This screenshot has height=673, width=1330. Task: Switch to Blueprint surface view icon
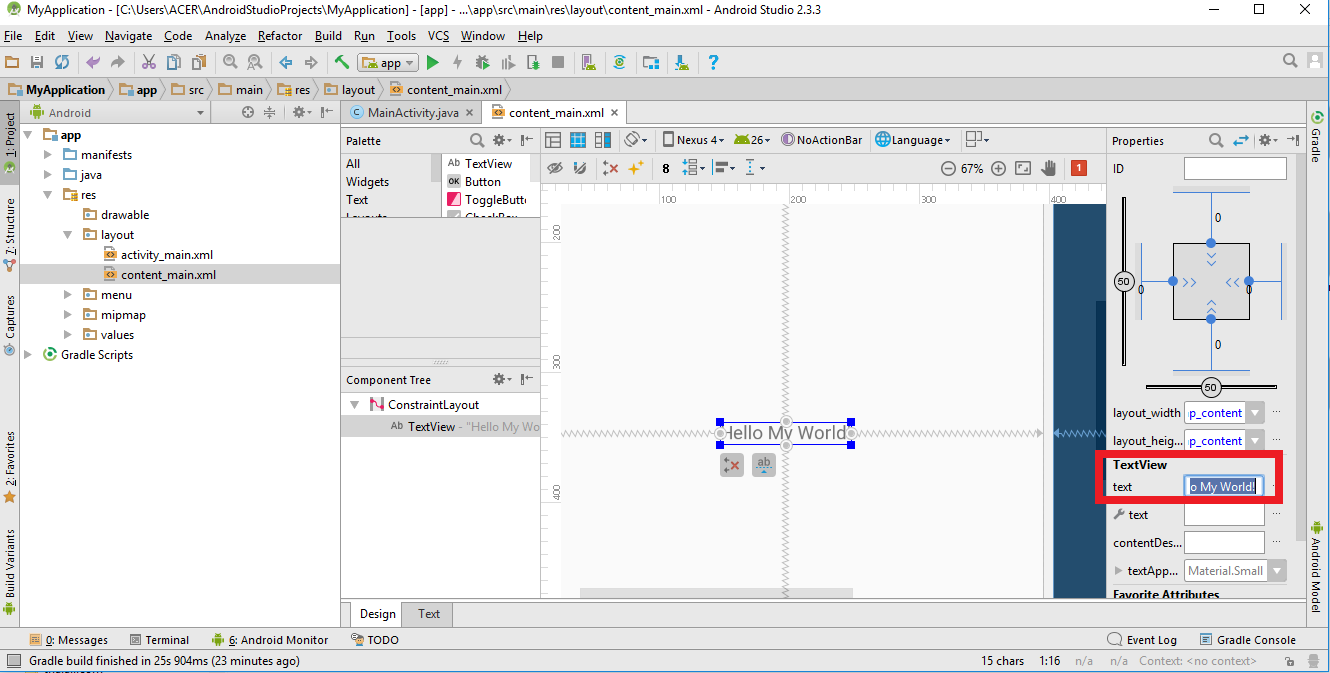point(578,140)
